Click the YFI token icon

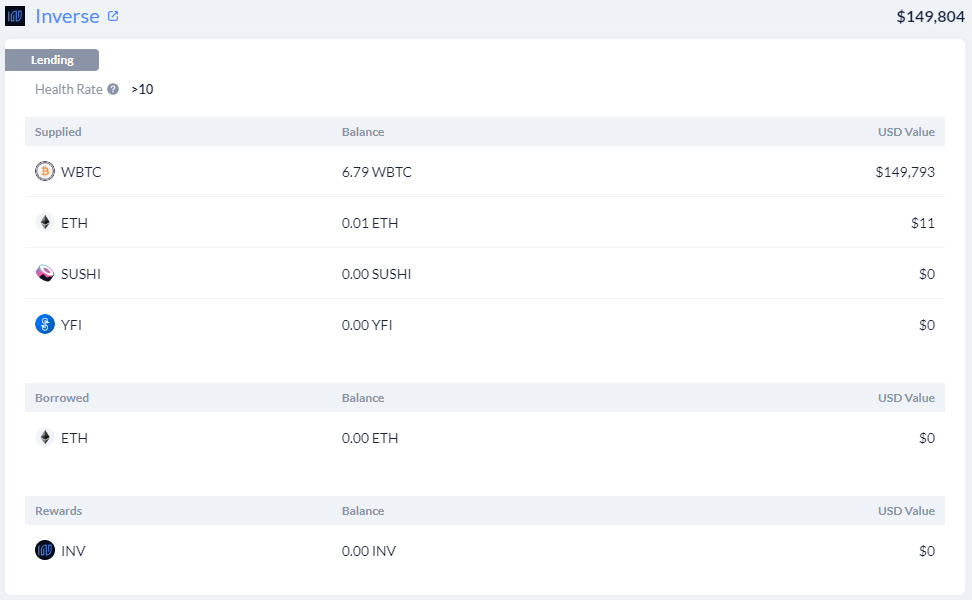click(45, 324)
